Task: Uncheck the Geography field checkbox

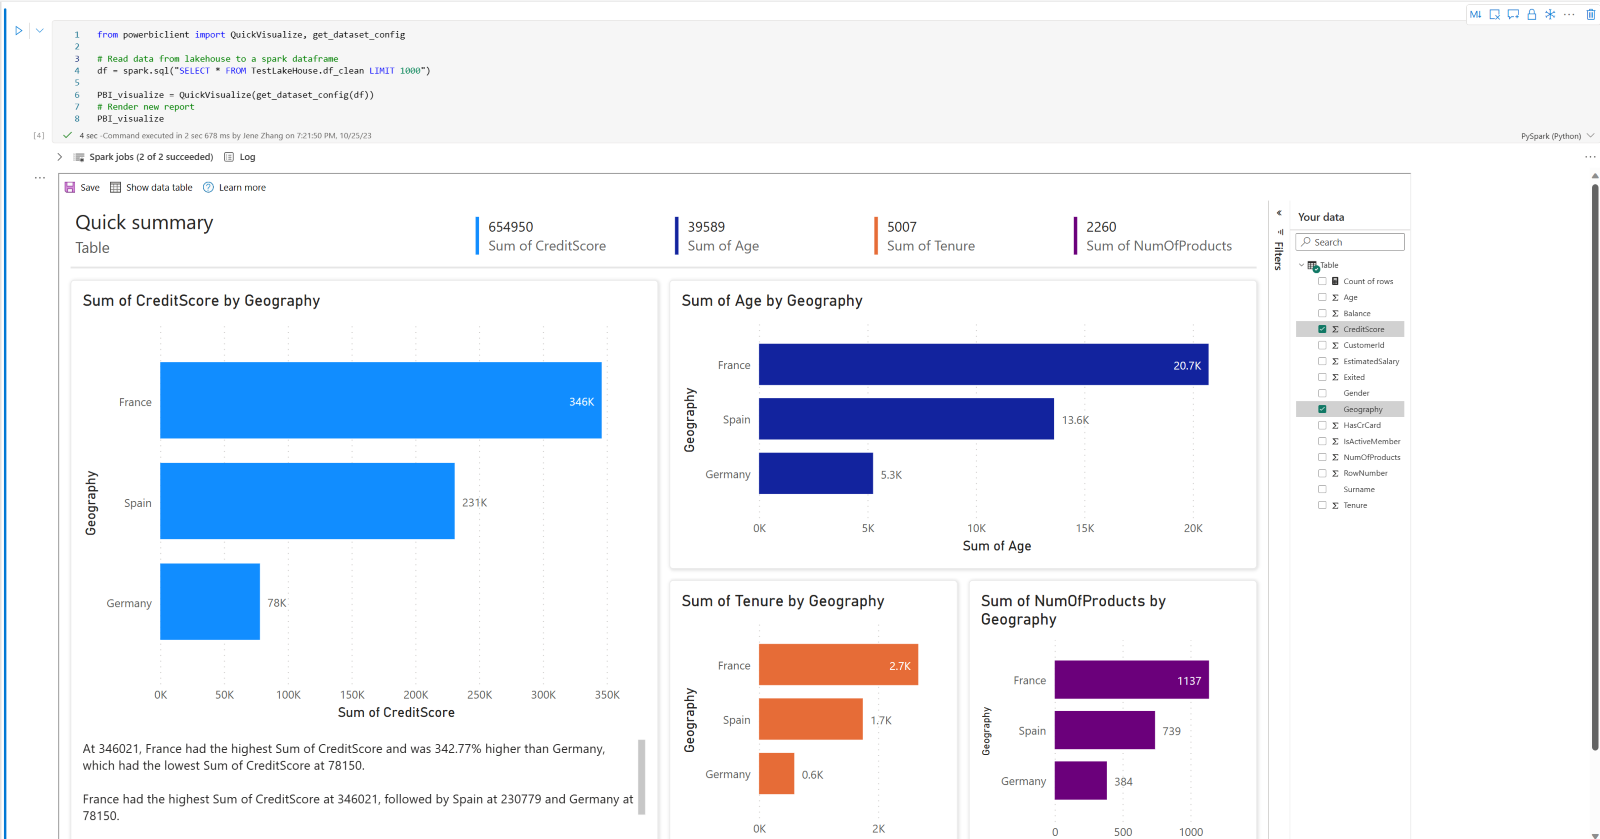Action: (x=1322, y=409)
